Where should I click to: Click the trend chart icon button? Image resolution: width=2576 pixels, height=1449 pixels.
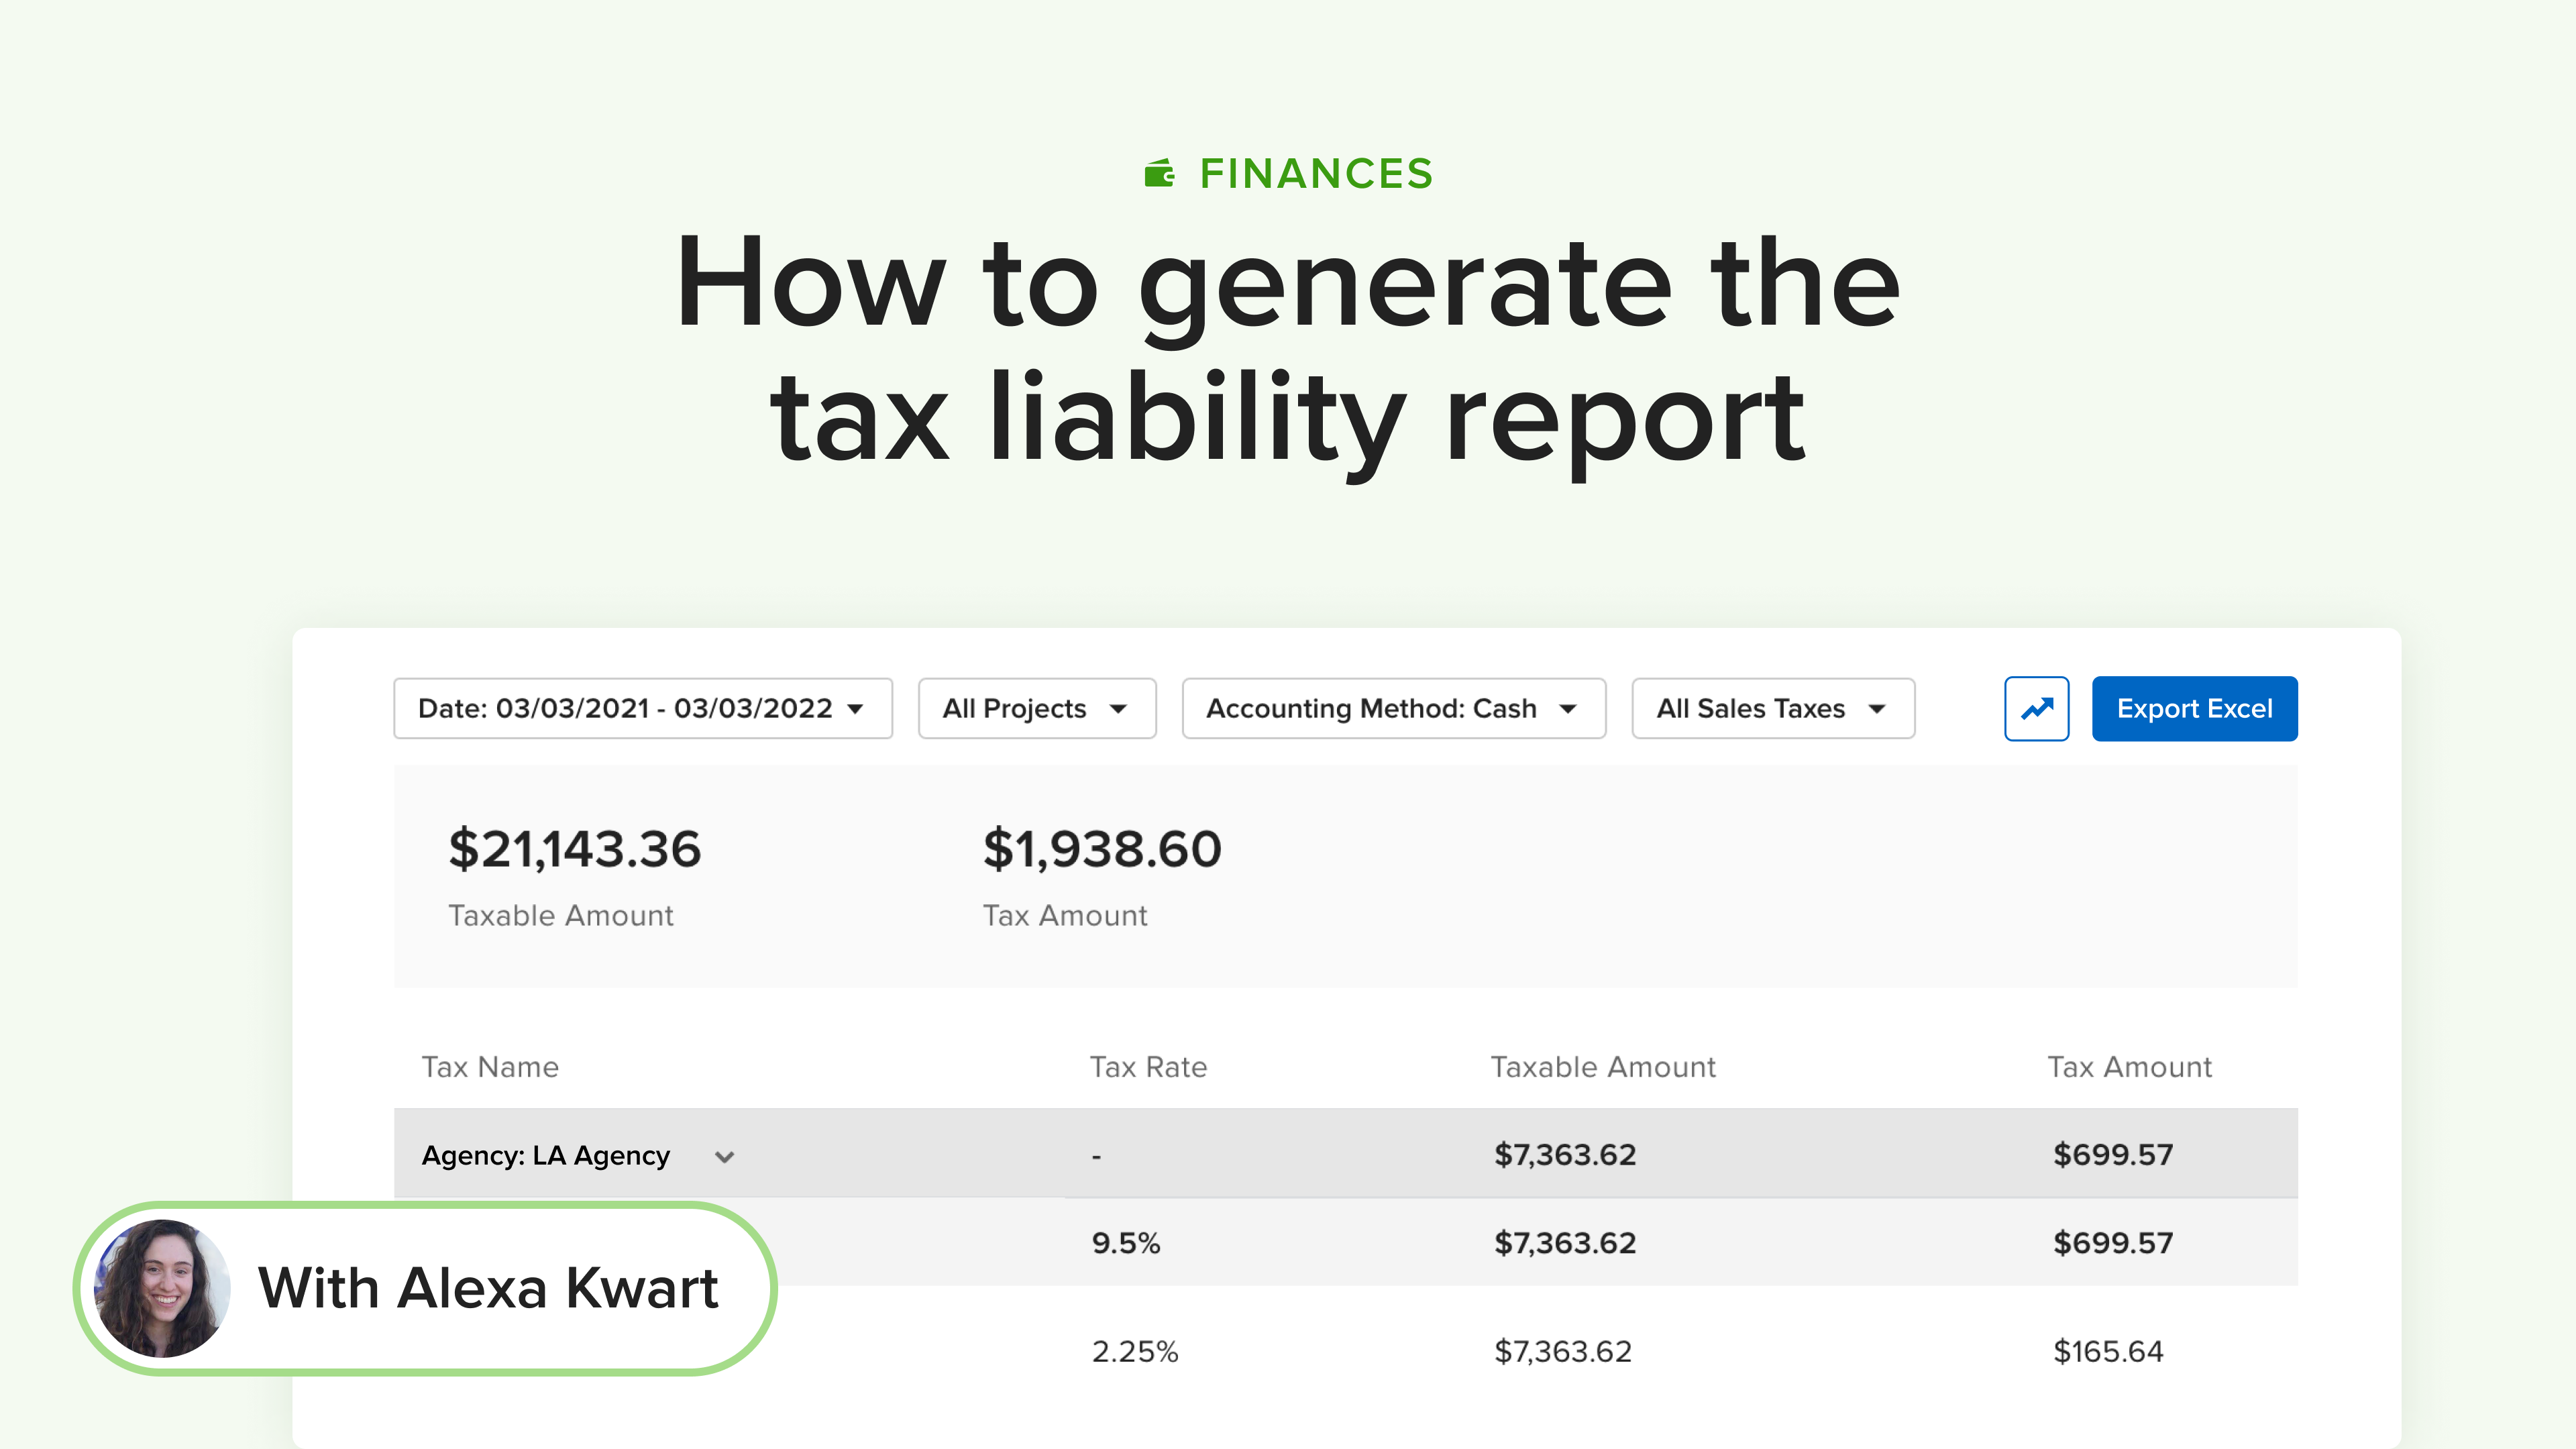2036,709
